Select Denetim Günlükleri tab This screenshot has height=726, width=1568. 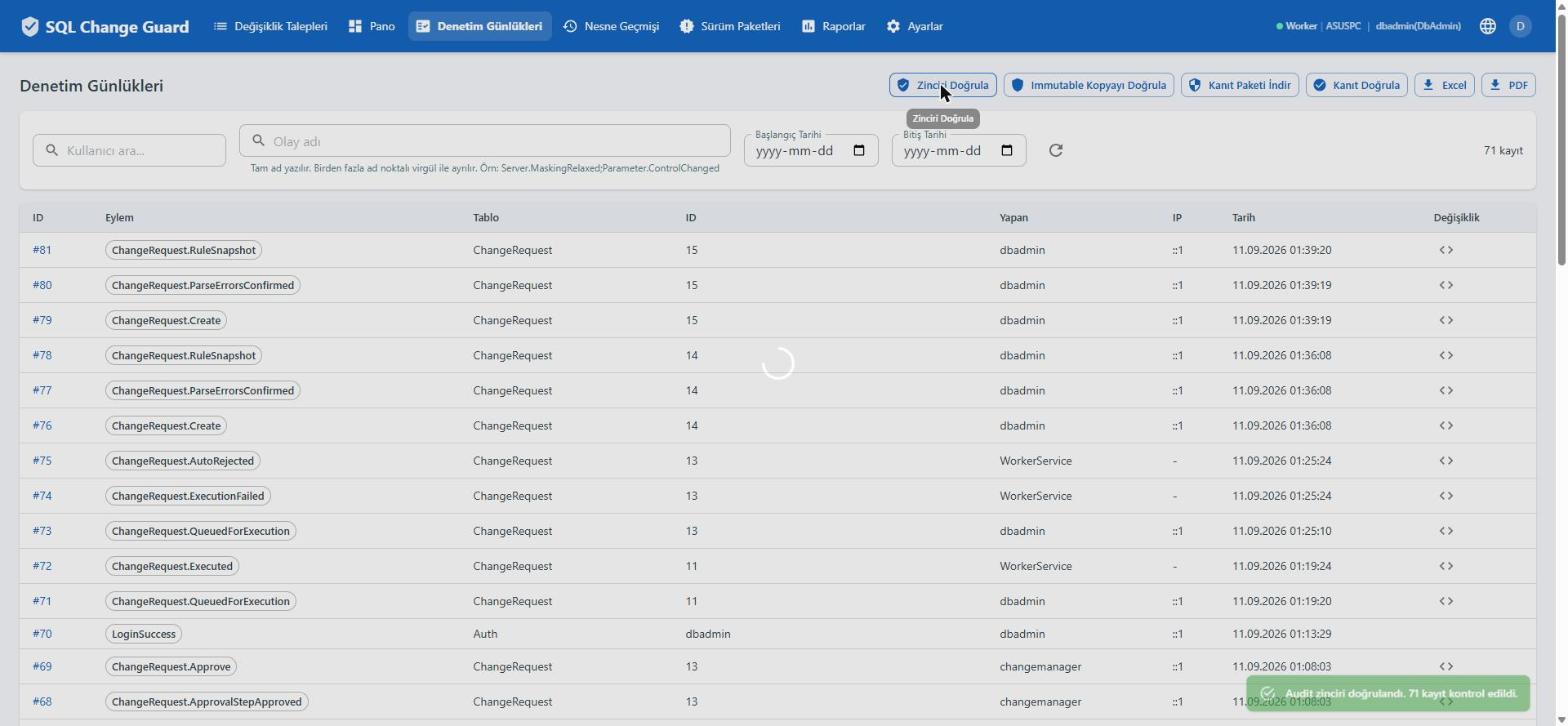point(479,27)
